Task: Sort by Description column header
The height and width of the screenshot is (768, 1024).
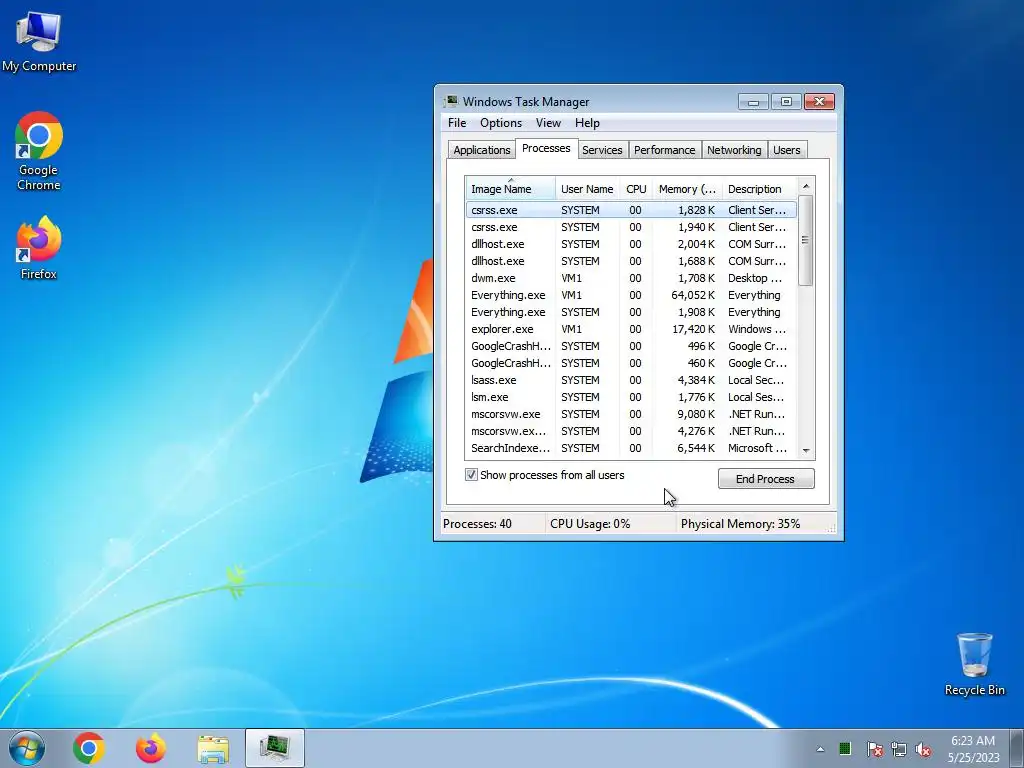Action: (x=760, y=189)
